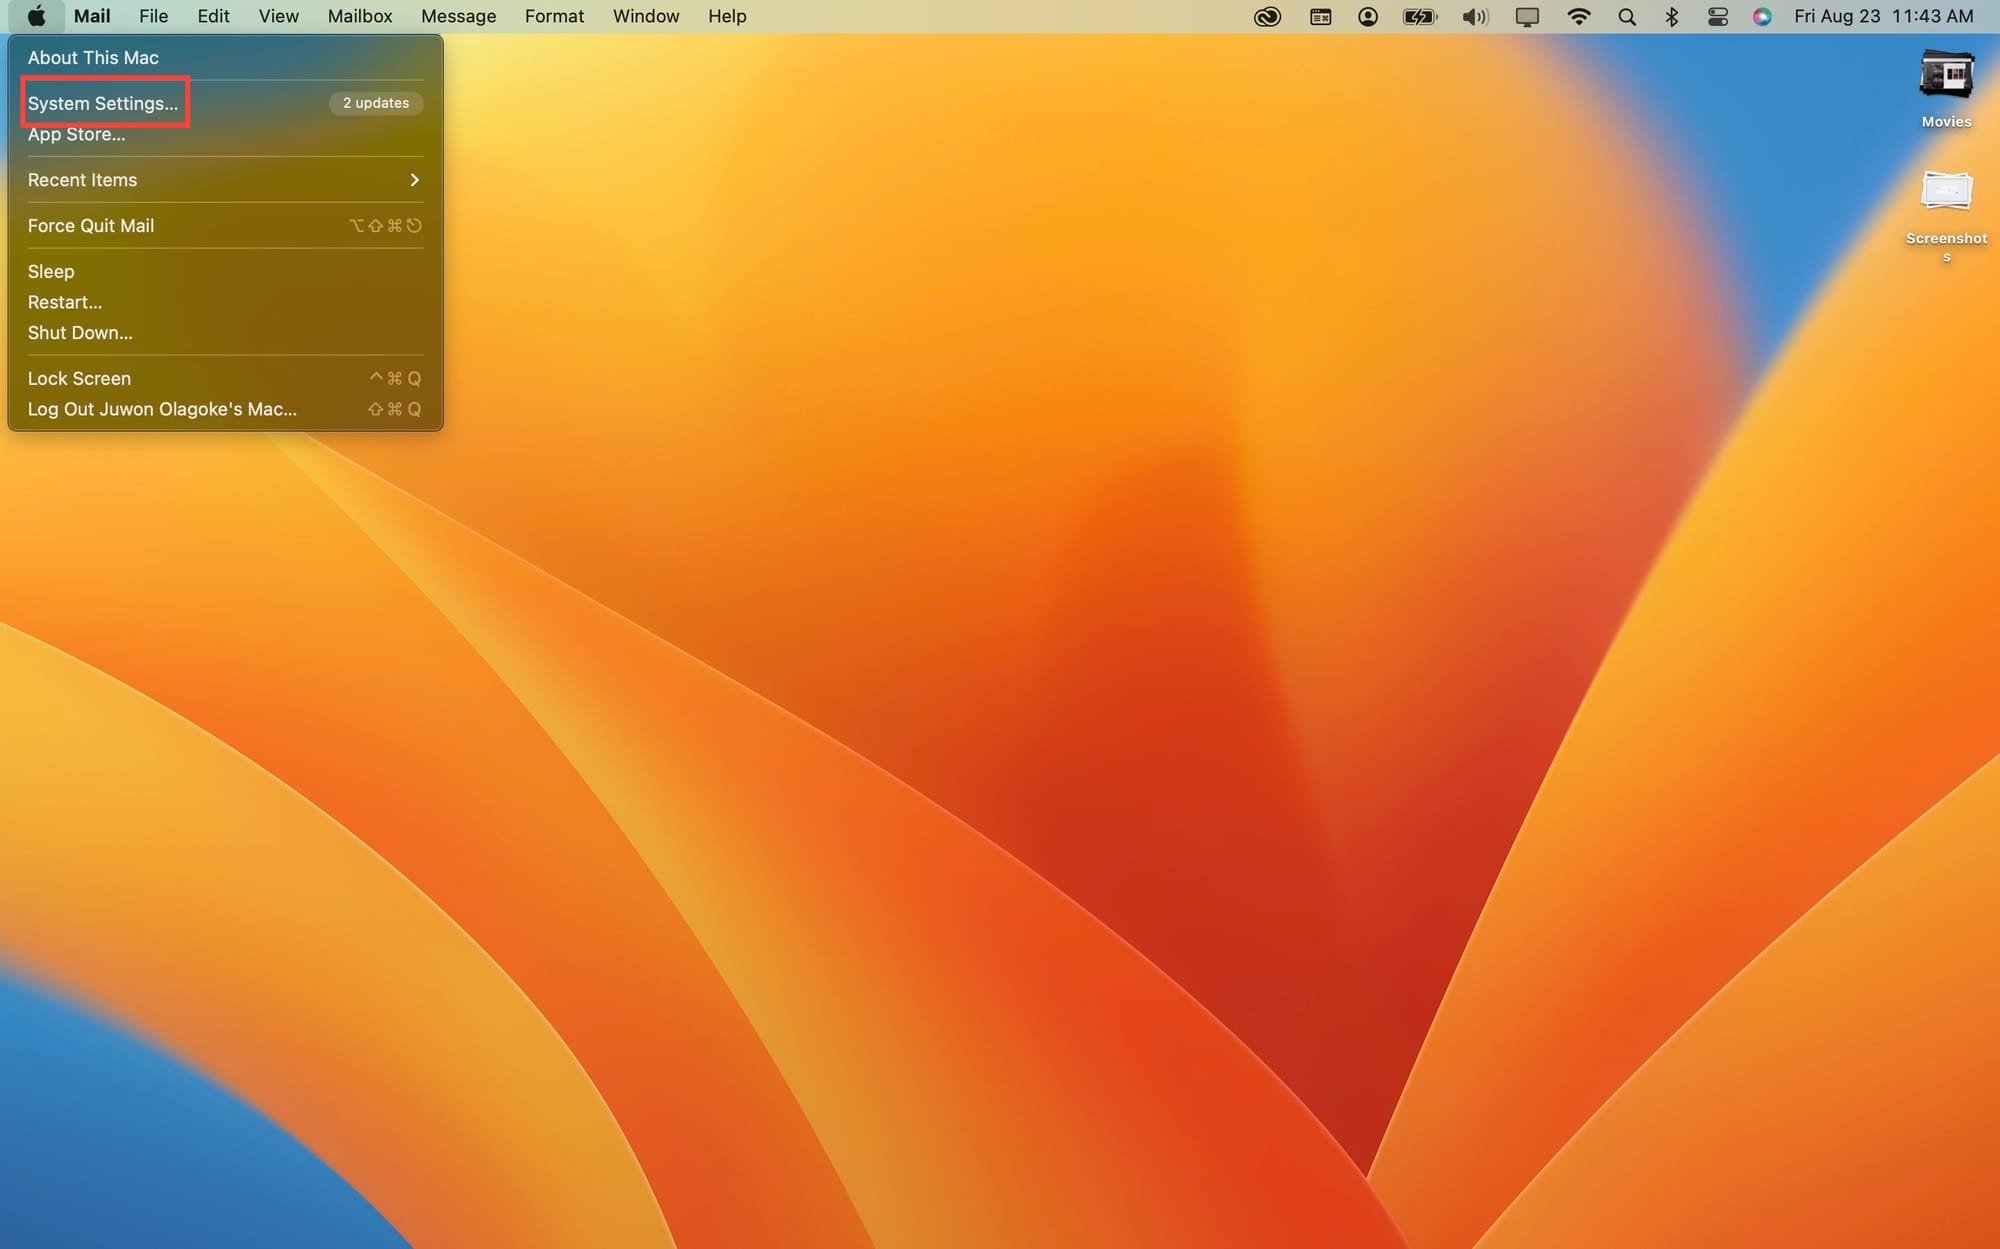
Task: Open the Mailbox menu
Action: [360, 16]
